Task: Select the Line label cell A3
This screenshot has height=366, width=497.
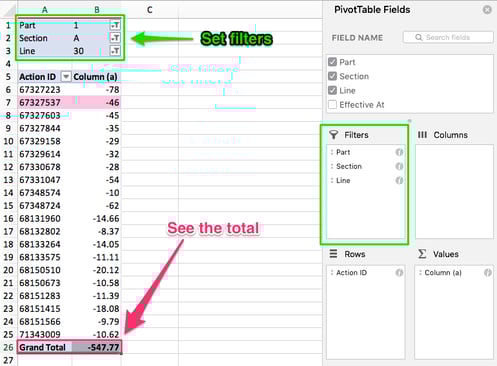Action: [45, 51]
